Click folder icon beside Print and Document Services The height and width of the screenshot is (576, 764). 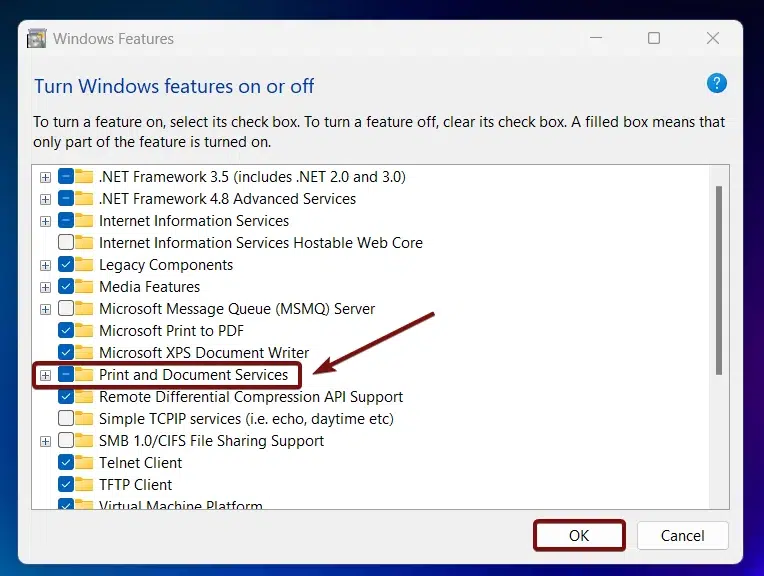tap(84, 375)
